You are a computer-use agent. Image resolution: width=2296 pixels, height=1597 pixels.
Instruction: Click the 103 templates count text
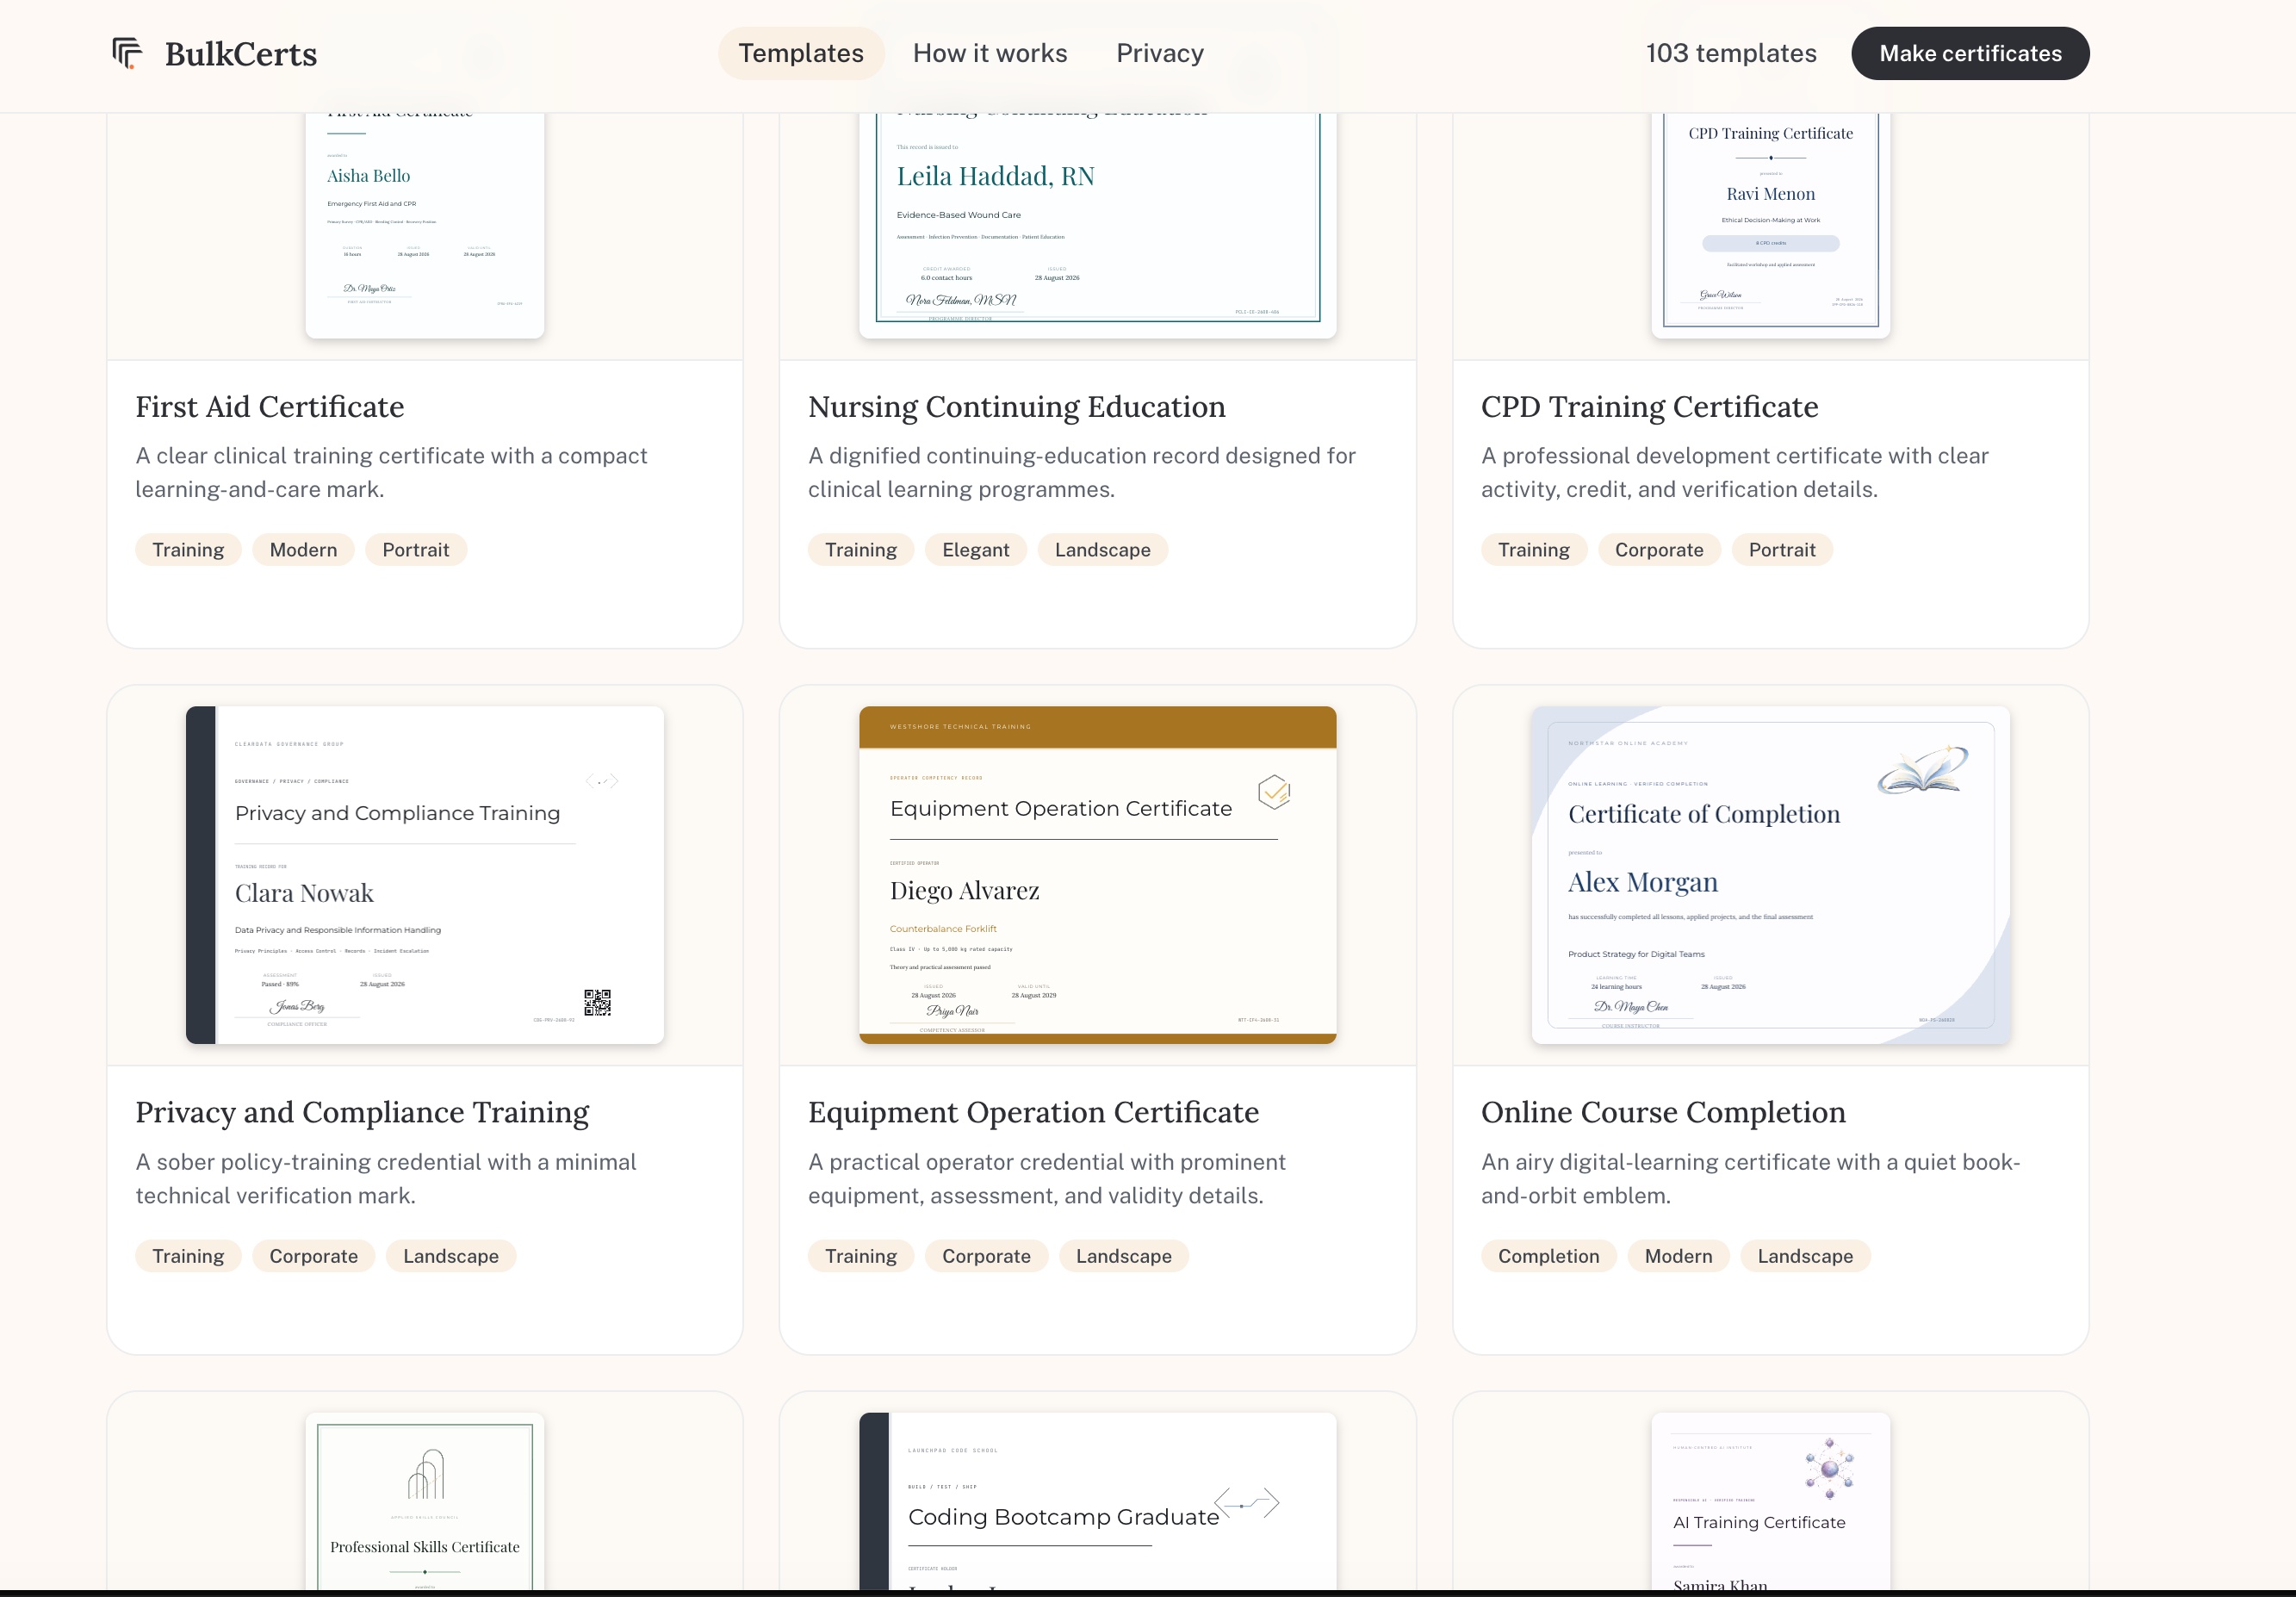click(x=1731, y=53)
